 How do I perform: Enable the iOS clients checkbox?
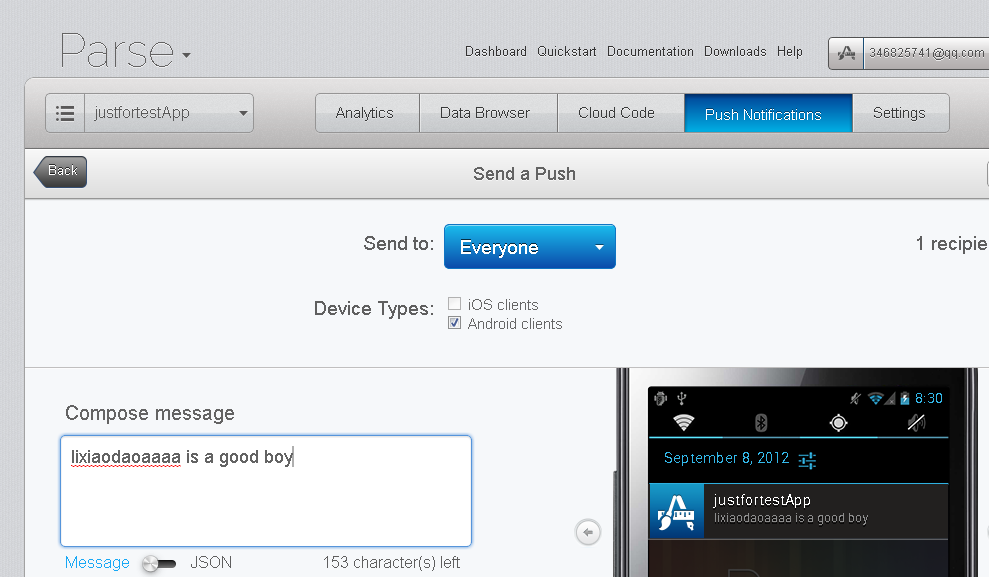click(x=455, y=303)
